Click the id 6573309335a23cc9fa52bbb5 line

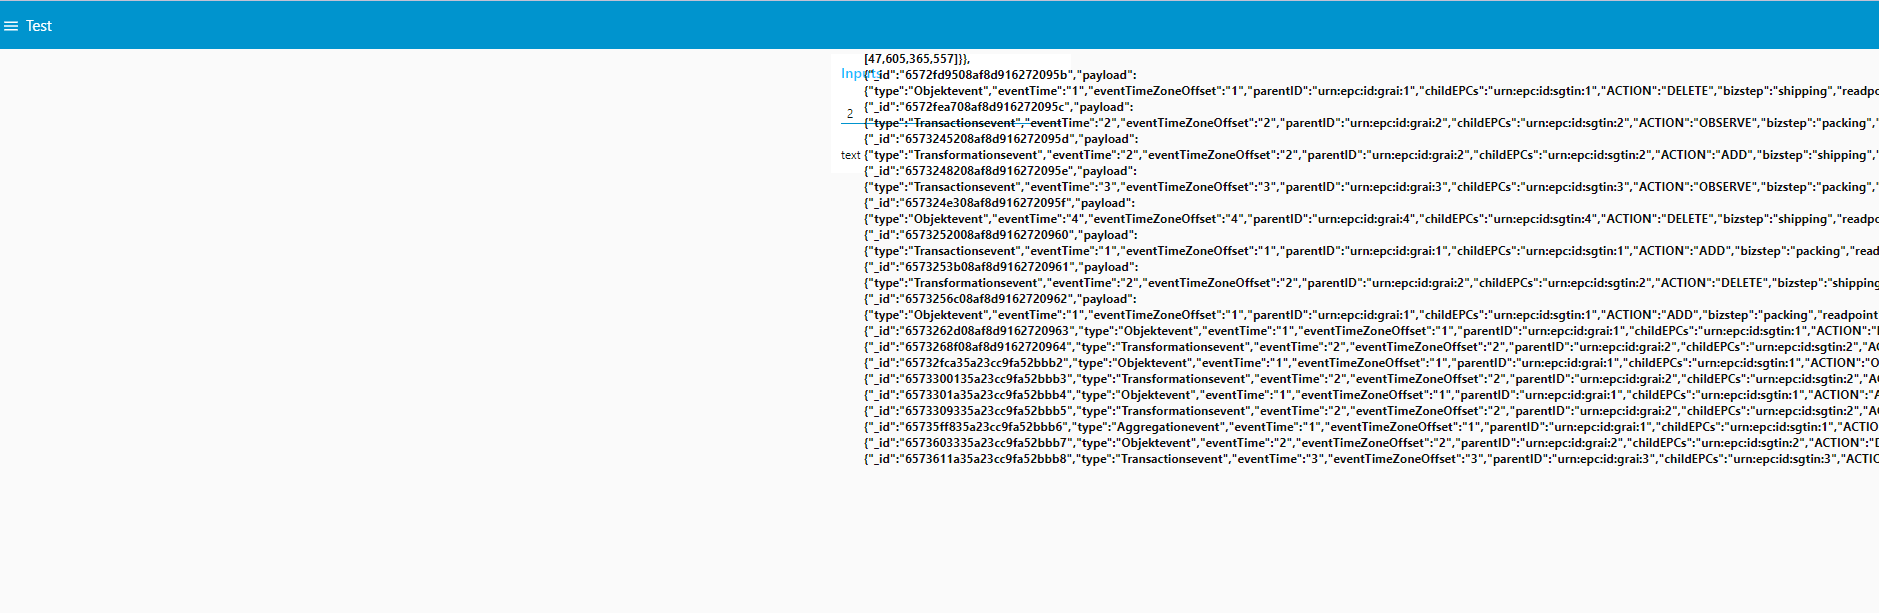tap(1371, 411)
